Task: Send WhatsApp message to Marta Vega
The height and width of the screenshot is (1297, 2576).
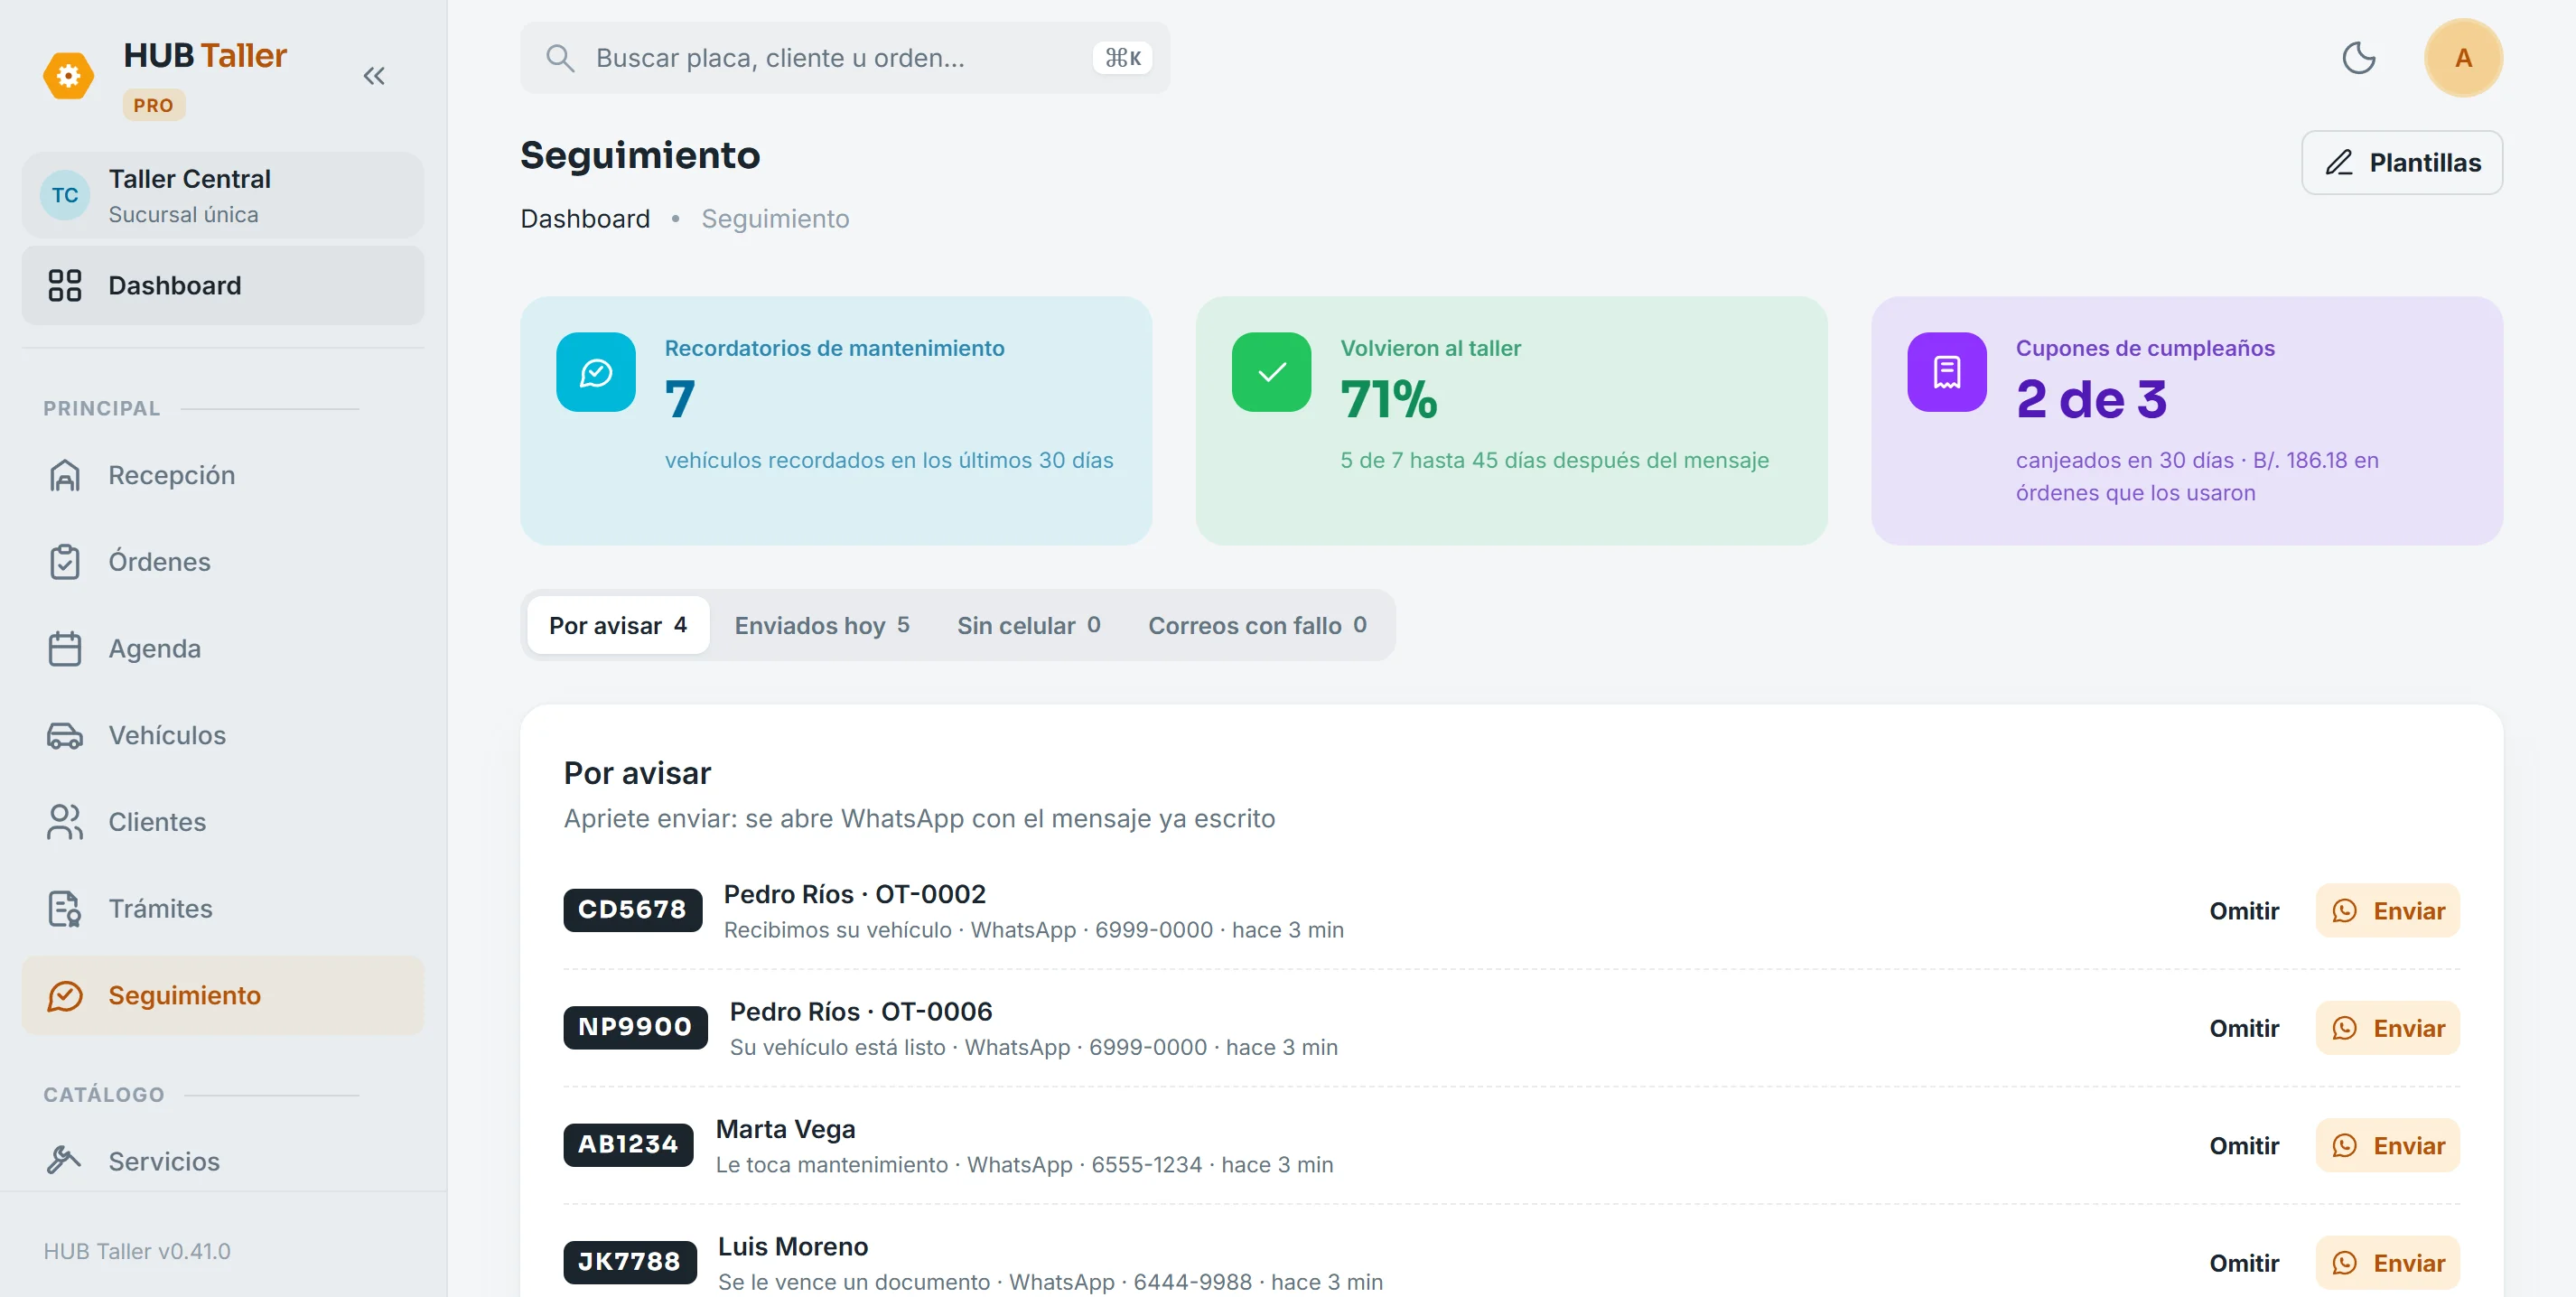Action: click(2387, 1145)
